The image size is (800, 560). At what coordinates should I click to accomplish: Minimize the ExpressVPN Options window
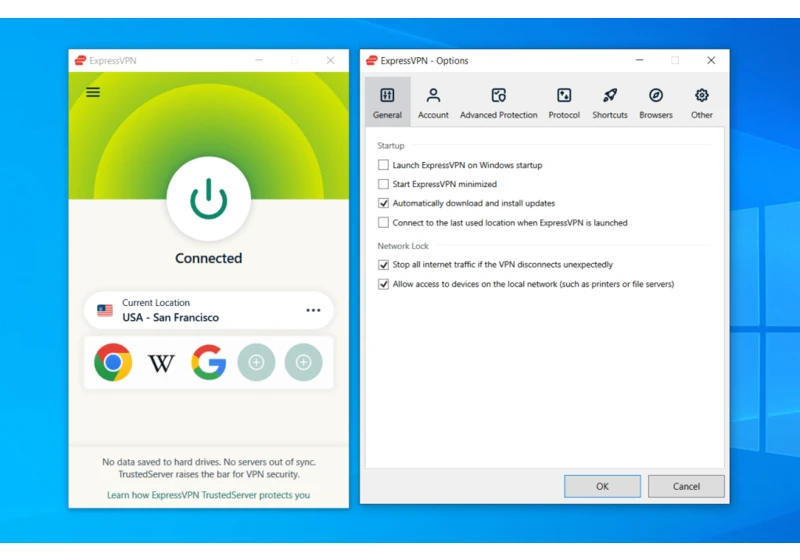639,60
